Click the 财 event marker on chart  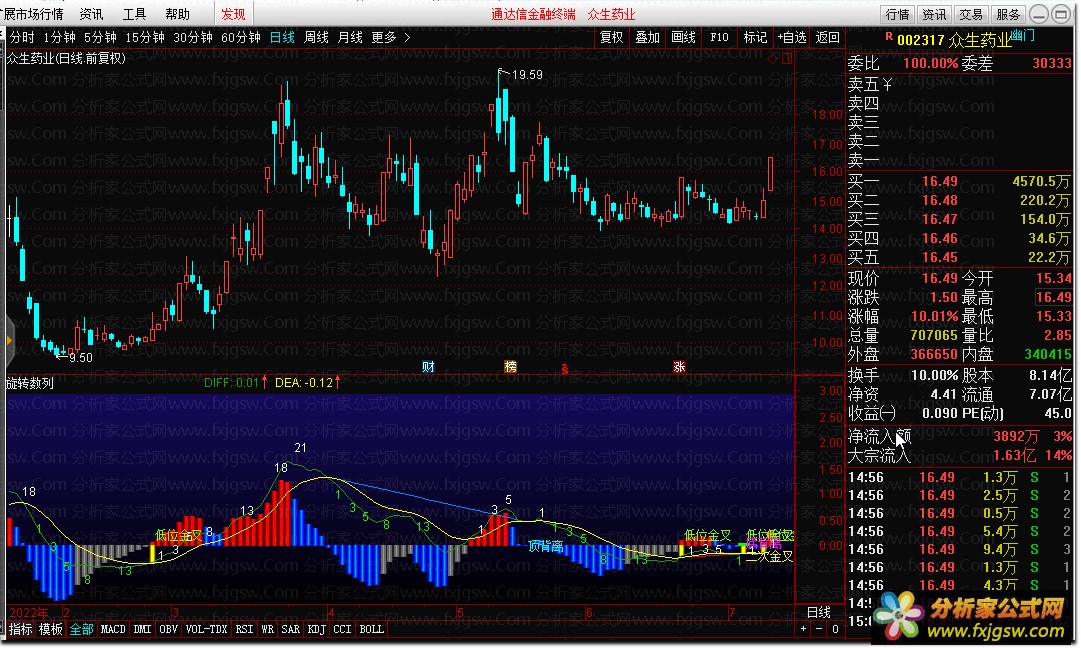point(428,367)
